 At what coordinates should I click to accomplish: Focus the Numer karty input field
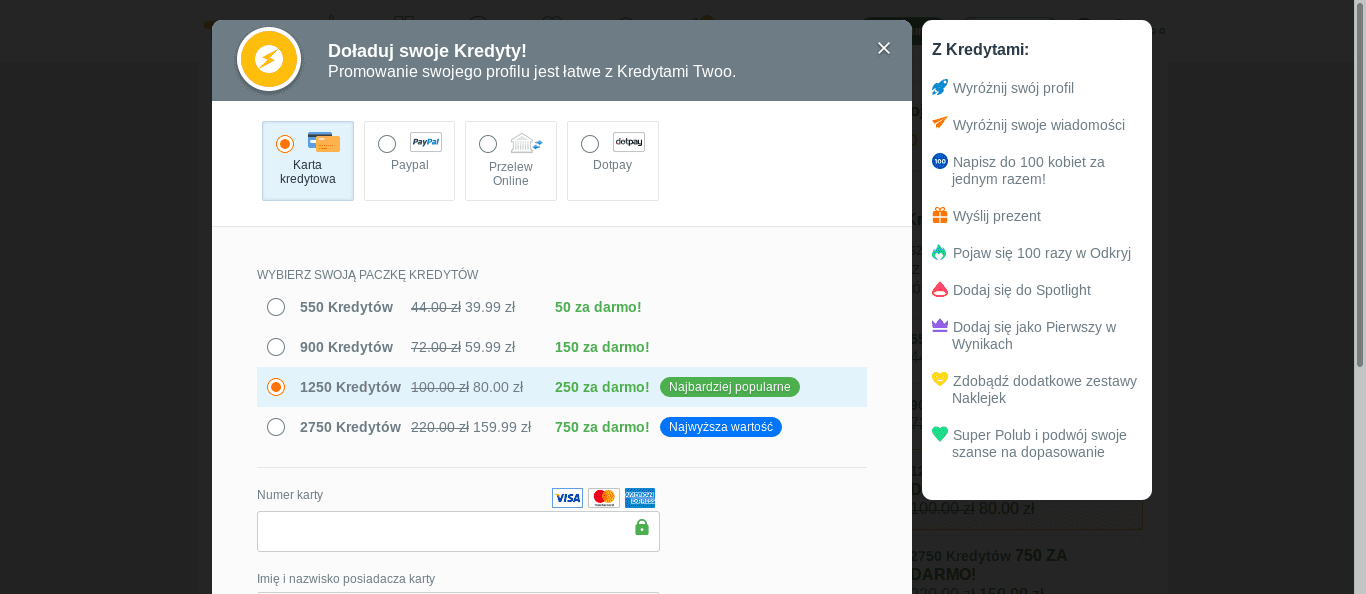(458, 531)
